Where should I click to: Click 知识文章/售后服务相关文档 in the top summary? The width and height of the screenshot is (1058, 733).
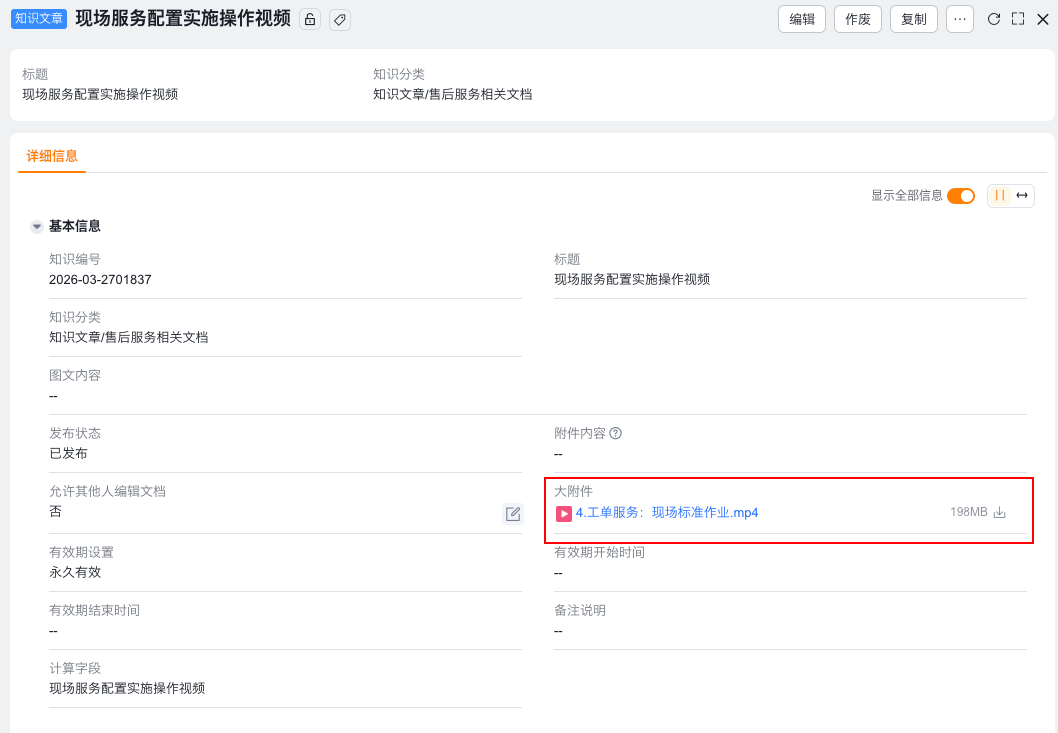[452, 94]
